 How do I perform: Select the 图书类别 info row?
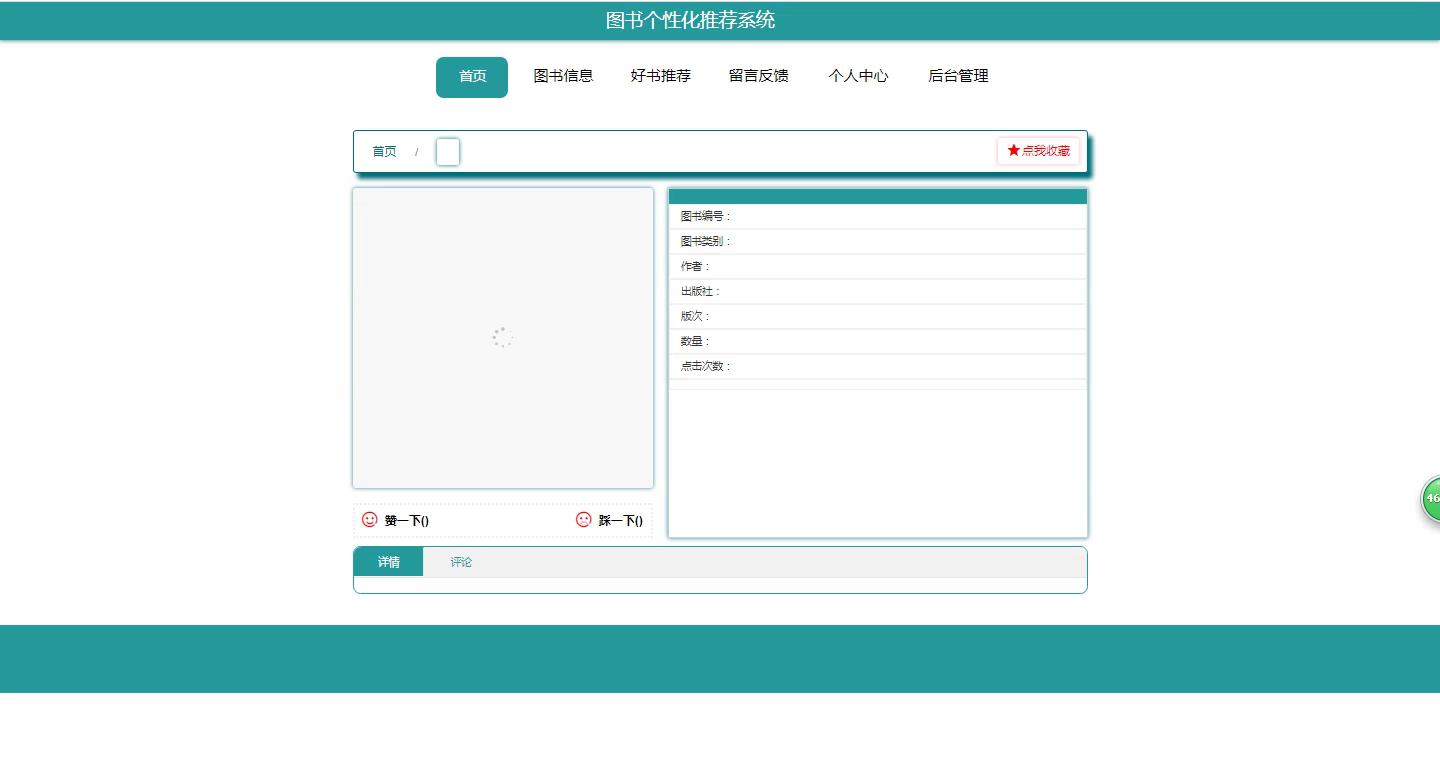tap(877, 242)
